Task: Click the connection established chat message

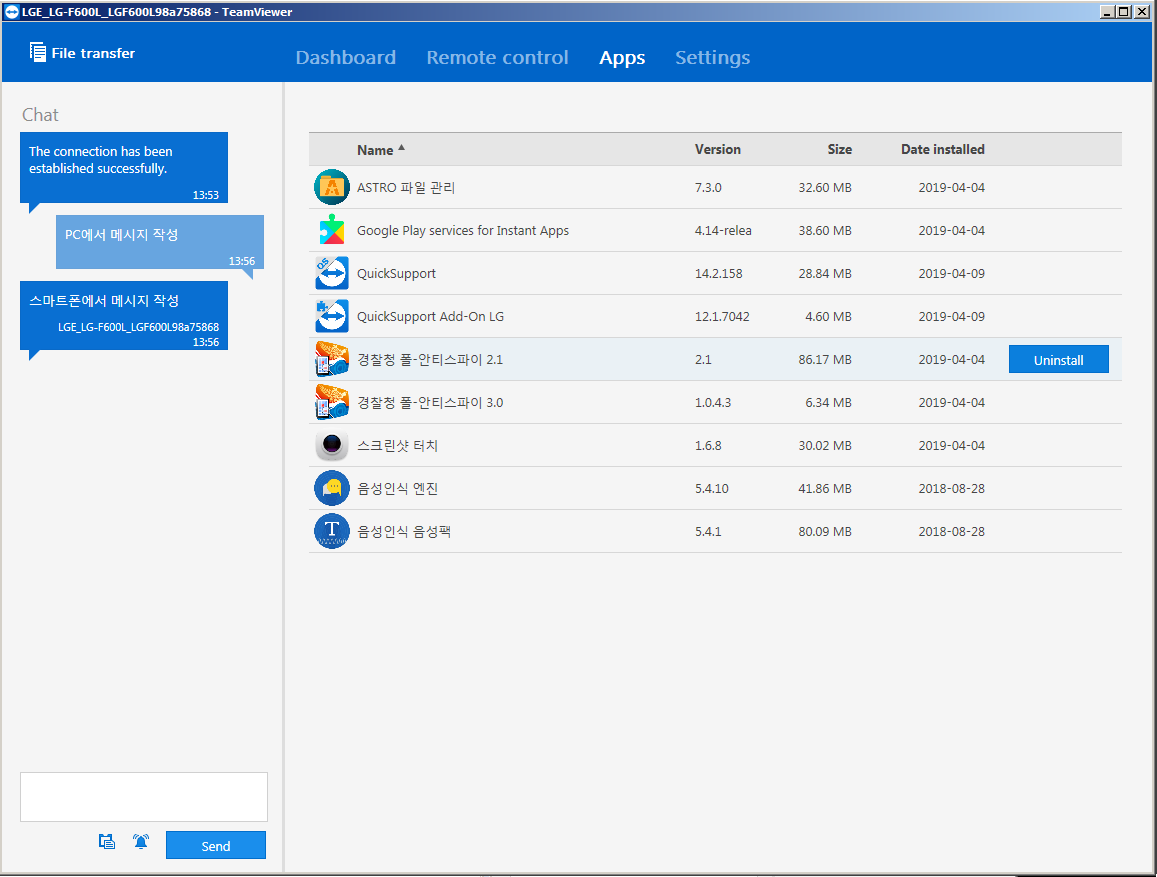Action: [x=124, y=167]
